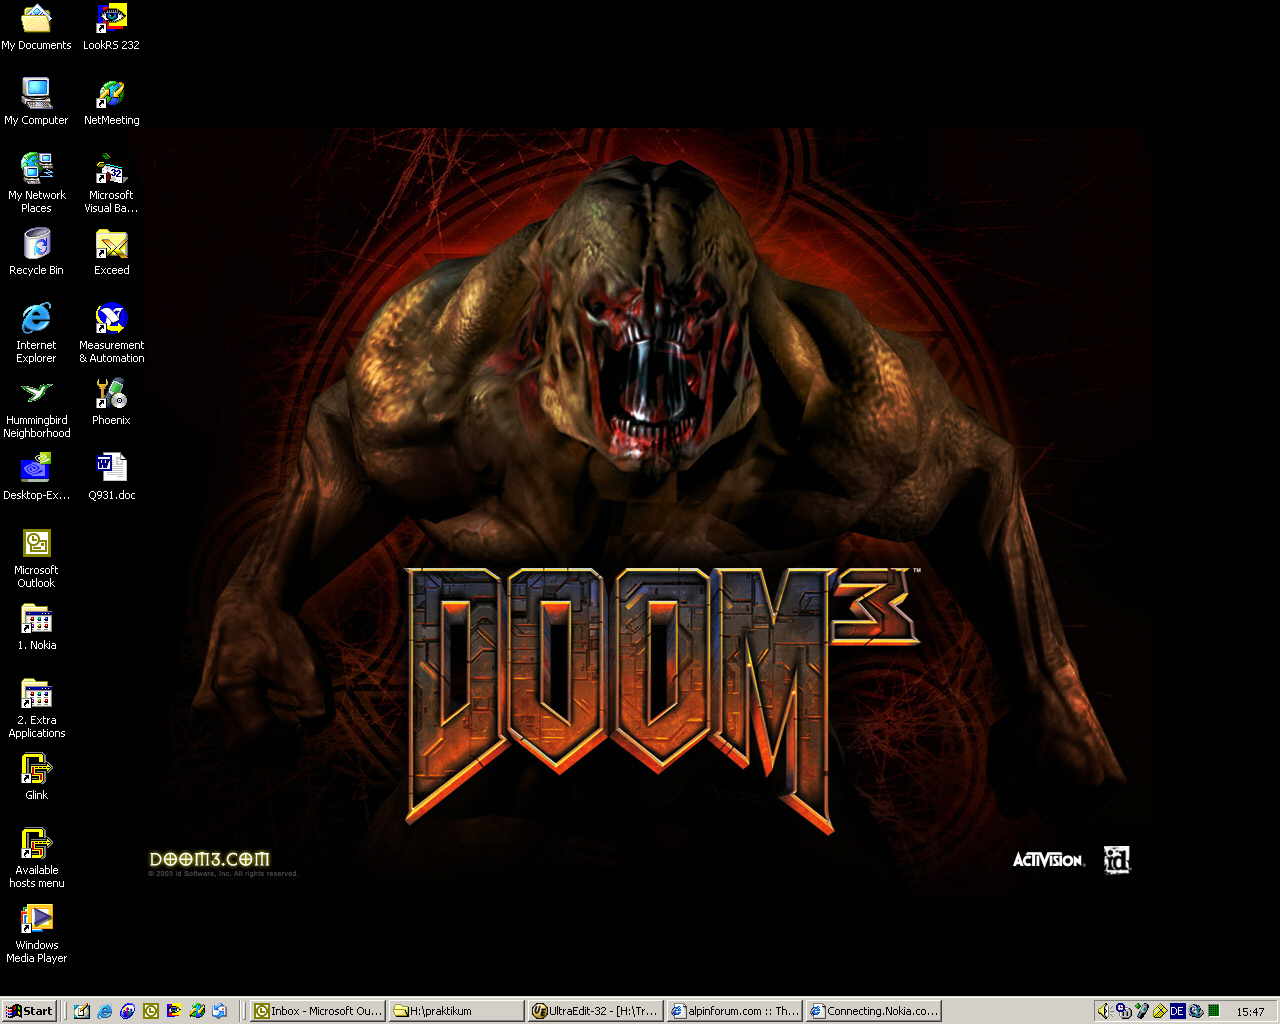The width and height of the screenshot is (1280, 1024).
Task: Open the Recycle Bin desktop icon
Action: pyautogui.click(x=36, y=244)
